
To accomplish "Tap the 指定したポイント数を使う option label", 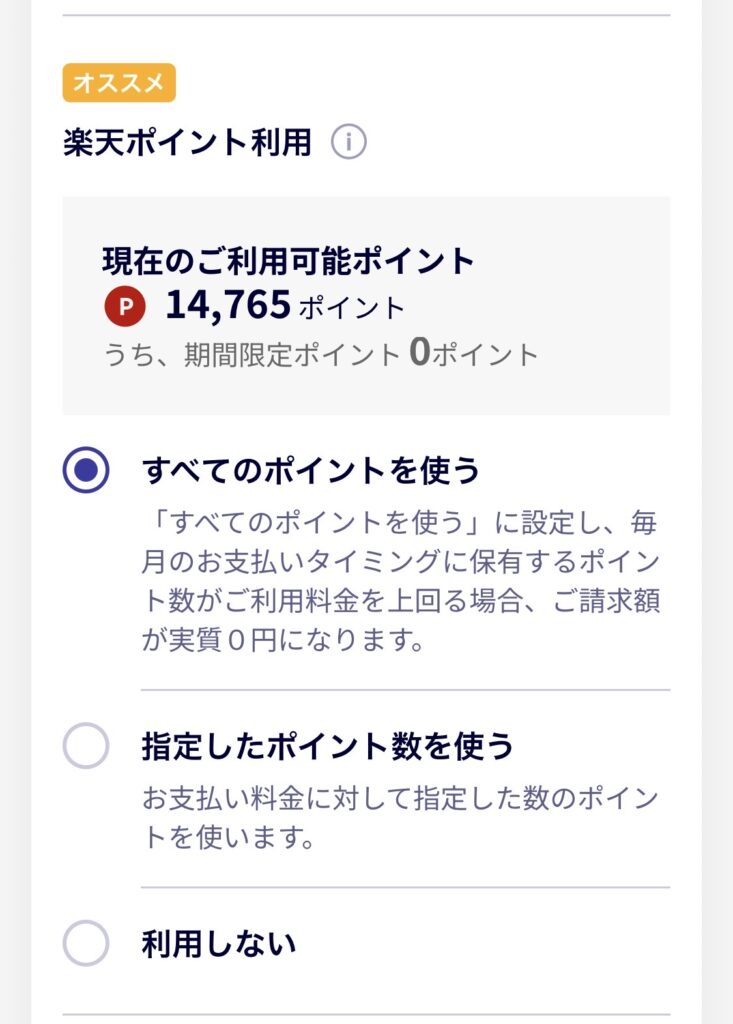I will 327,746.
